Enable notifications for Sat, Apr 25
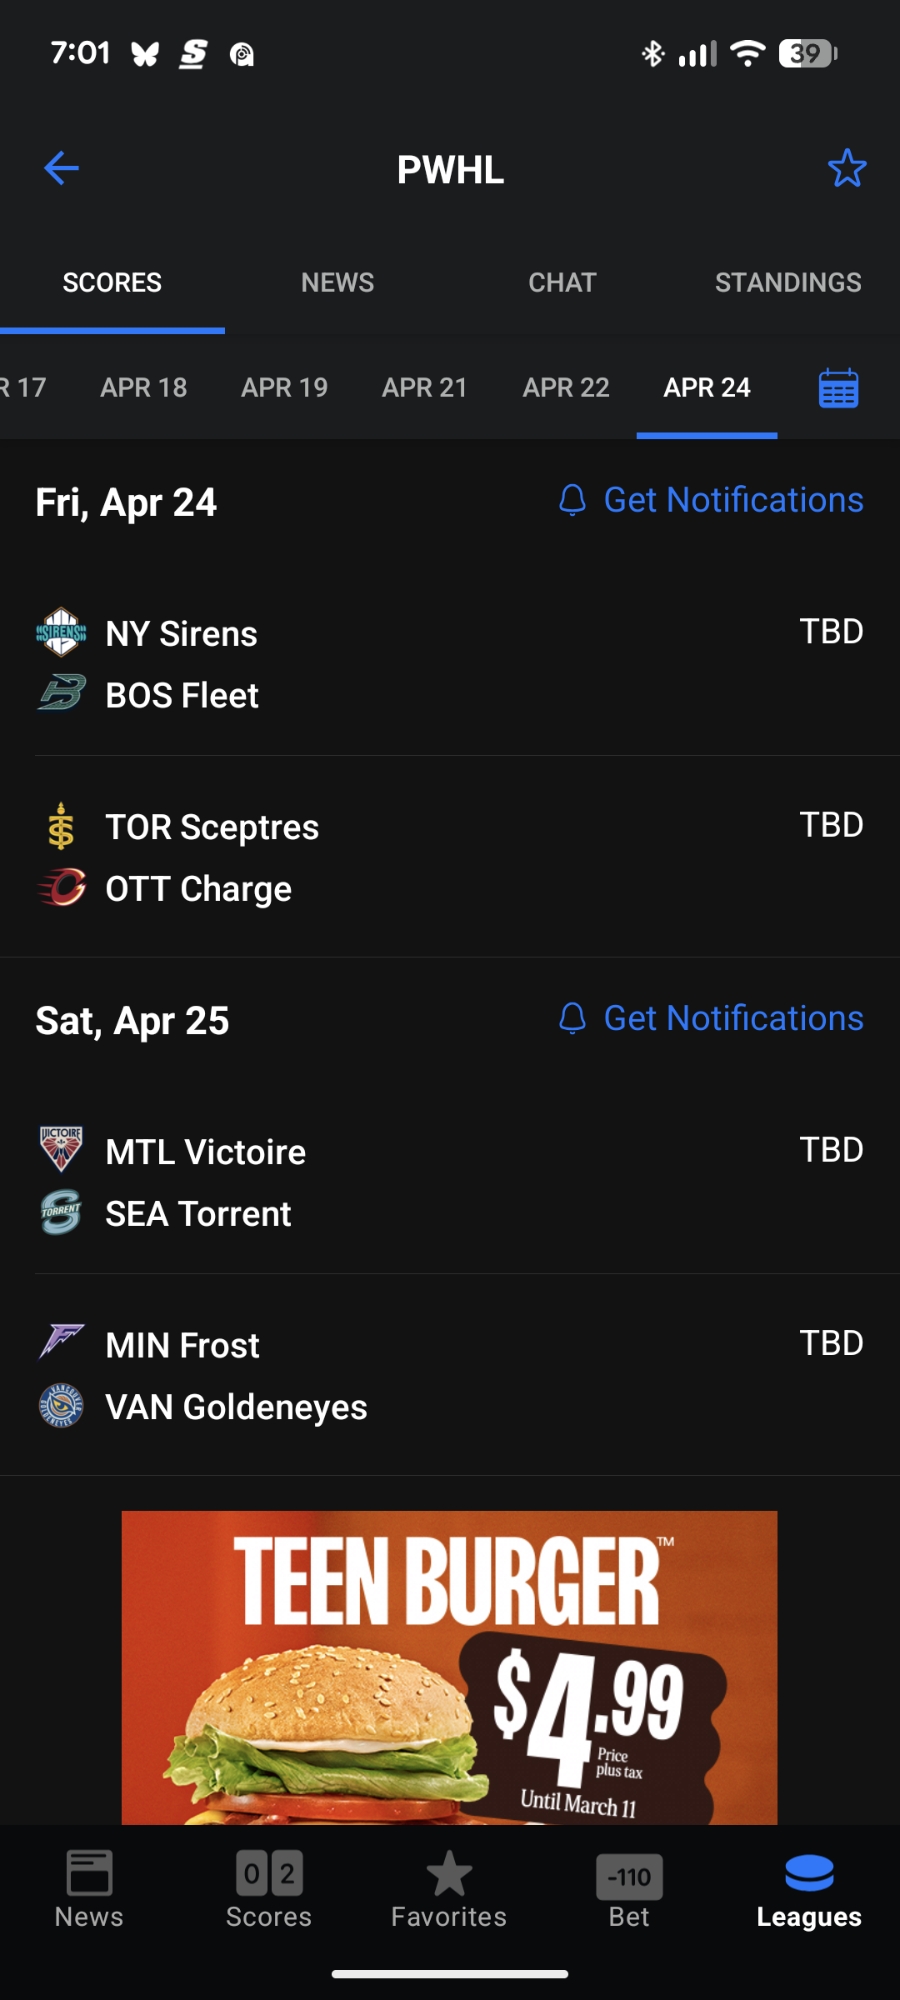Screen dimensions: 900x2000 pyautogui.click(x=712, y=1018)
